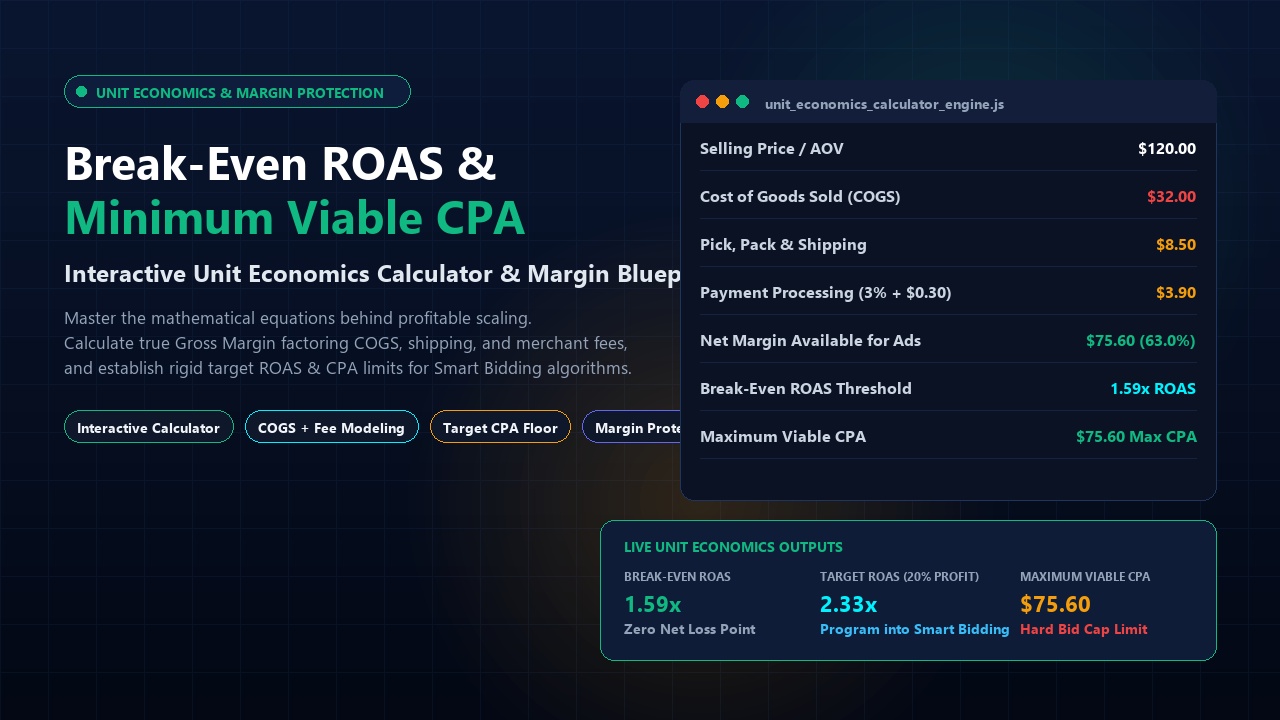Click the Minimum Viable CPA green headline
Image resolution: width=1280 pixels, height=720 pixels.
[294, 218]
